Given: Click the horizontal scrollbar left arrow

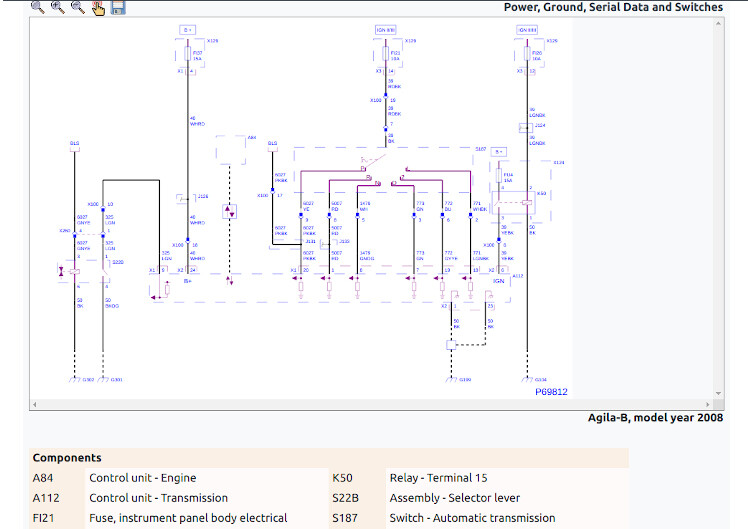Looking at the screenshot, I should point(34,405).
